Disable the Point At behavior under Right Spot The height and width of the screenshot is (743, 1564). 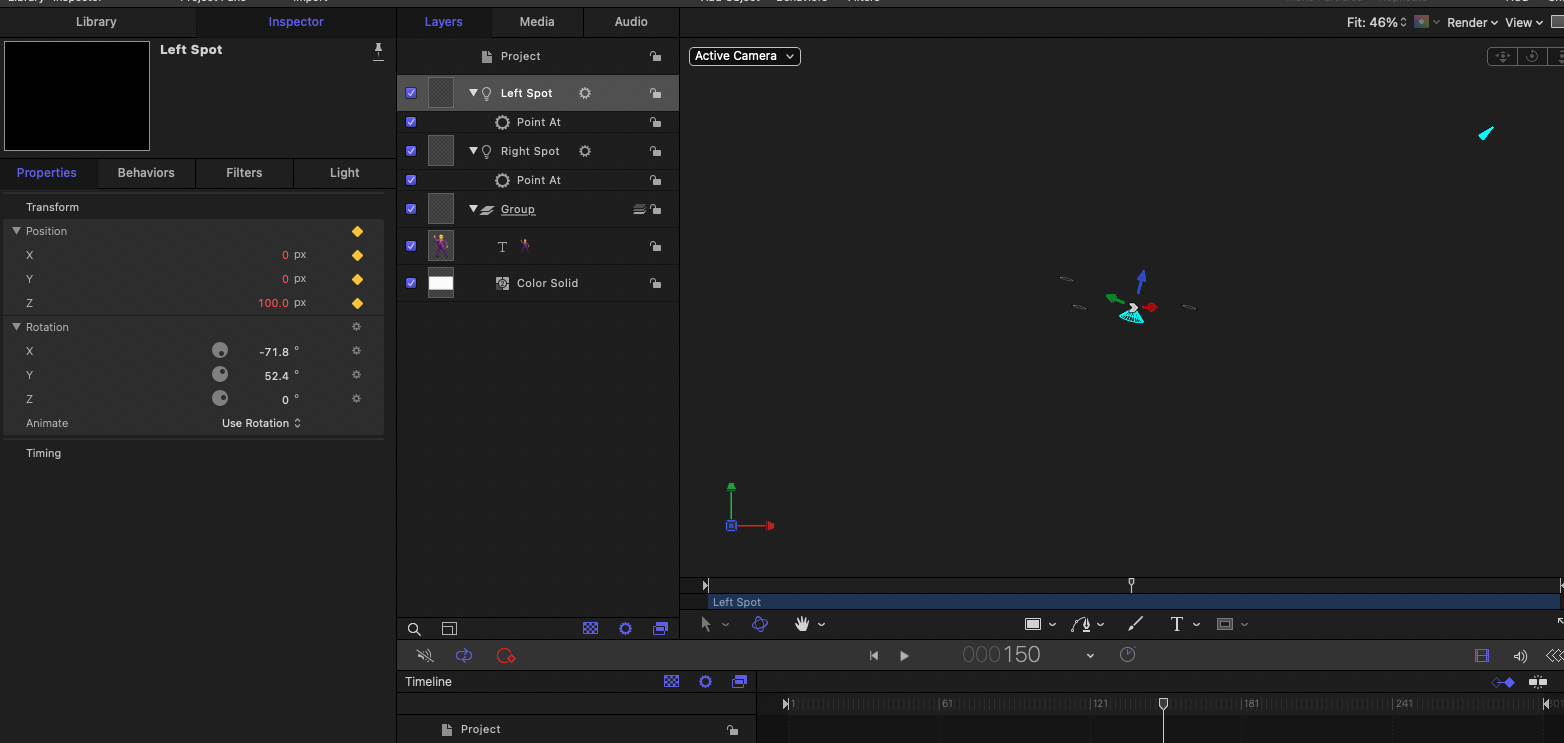(411, 180)
